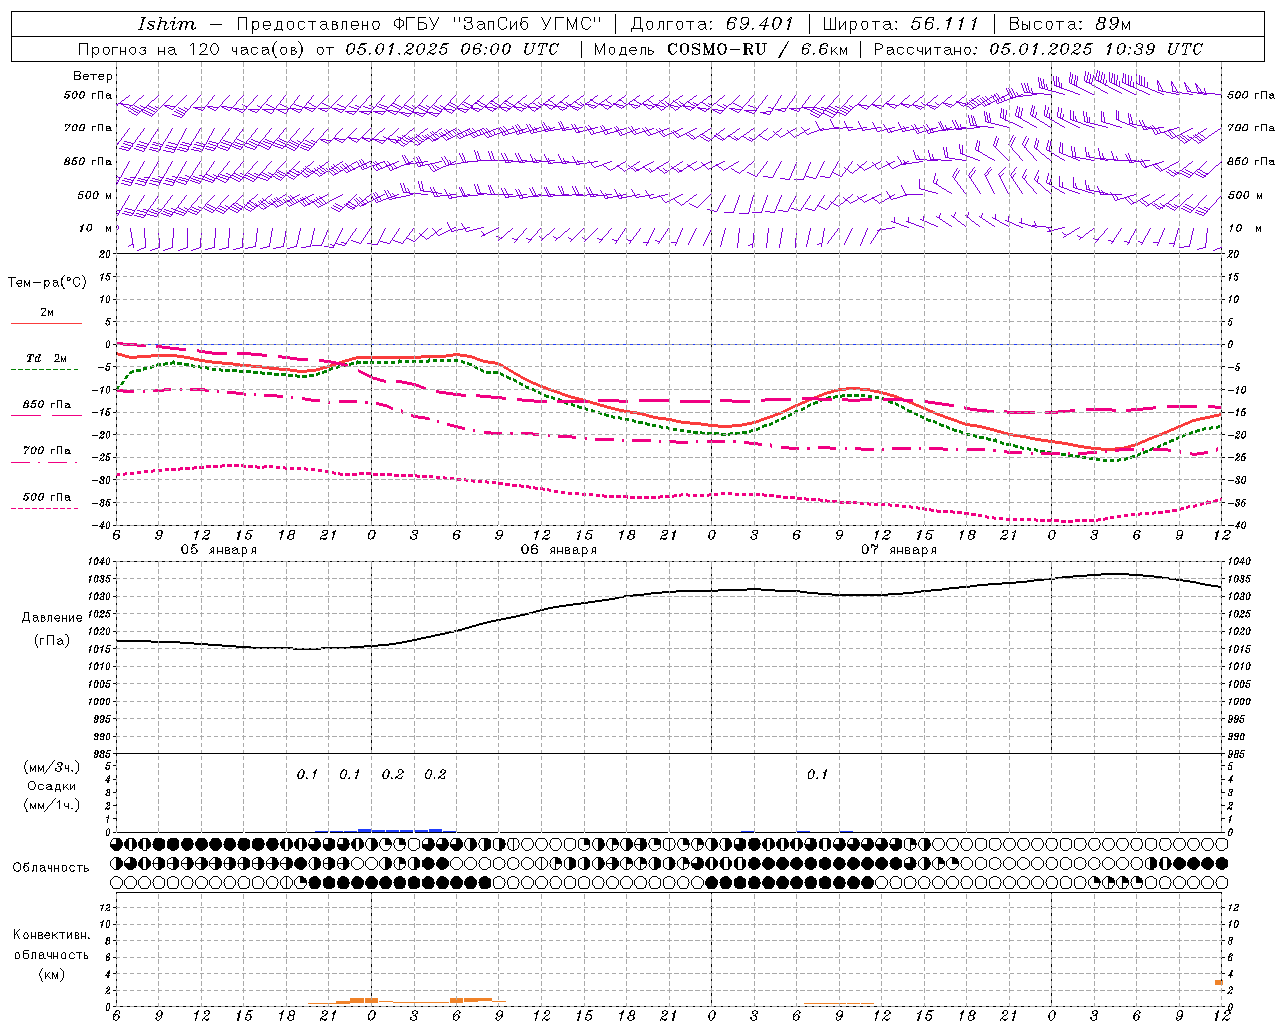Click "850 гПа" in the temperature legend
This screenshot has width=1280, height=1024.
[x=47, y=405]
